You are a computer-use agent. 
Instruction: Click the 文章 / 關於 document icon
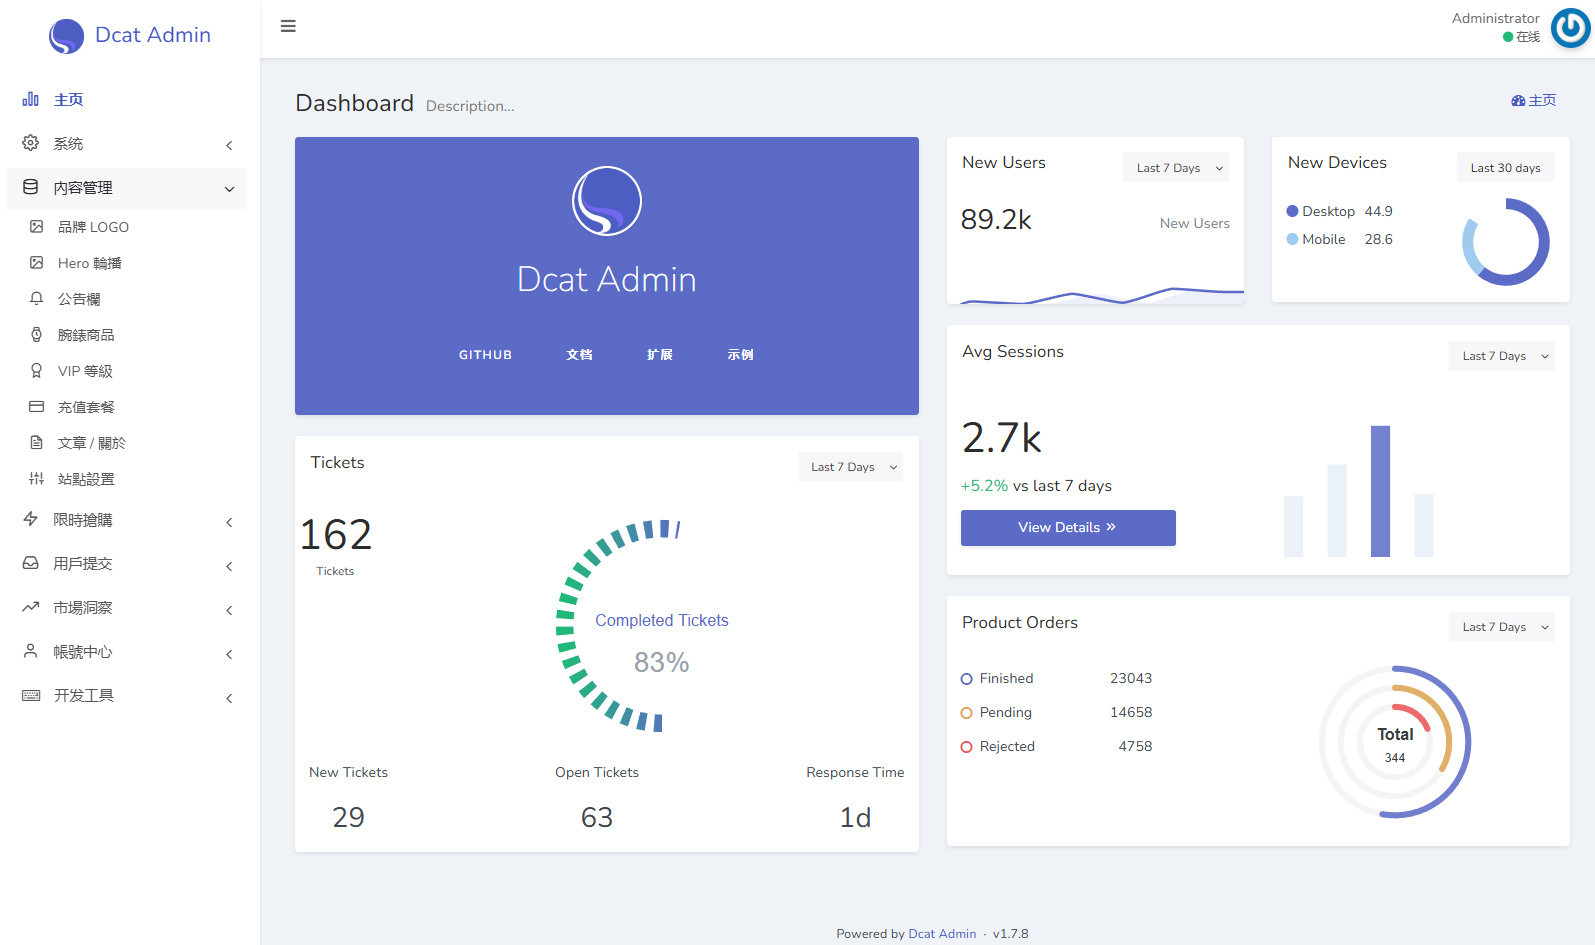[37, 443]
